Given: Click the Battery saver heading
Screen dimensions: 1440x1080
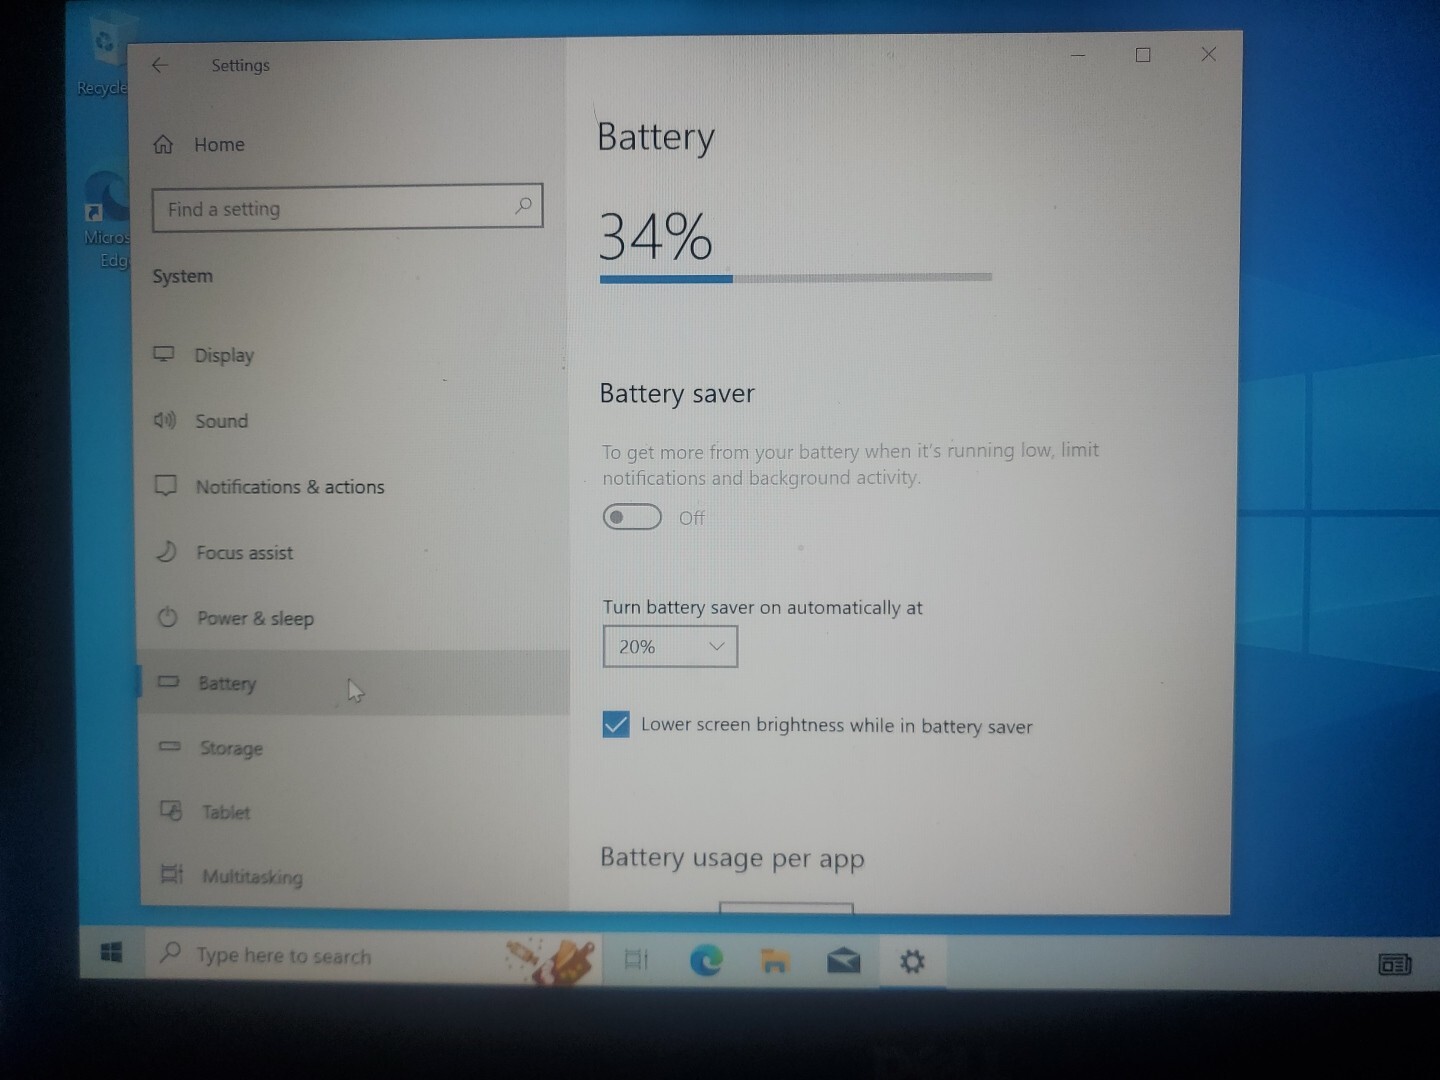Looking at the screenshot, I should [677, 394].
